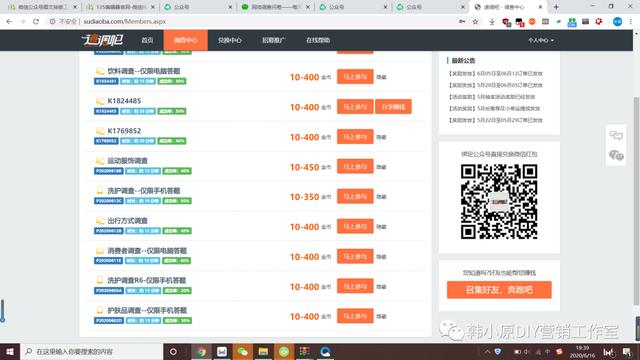Click the monitor icon beside 饮料调查

100,71
